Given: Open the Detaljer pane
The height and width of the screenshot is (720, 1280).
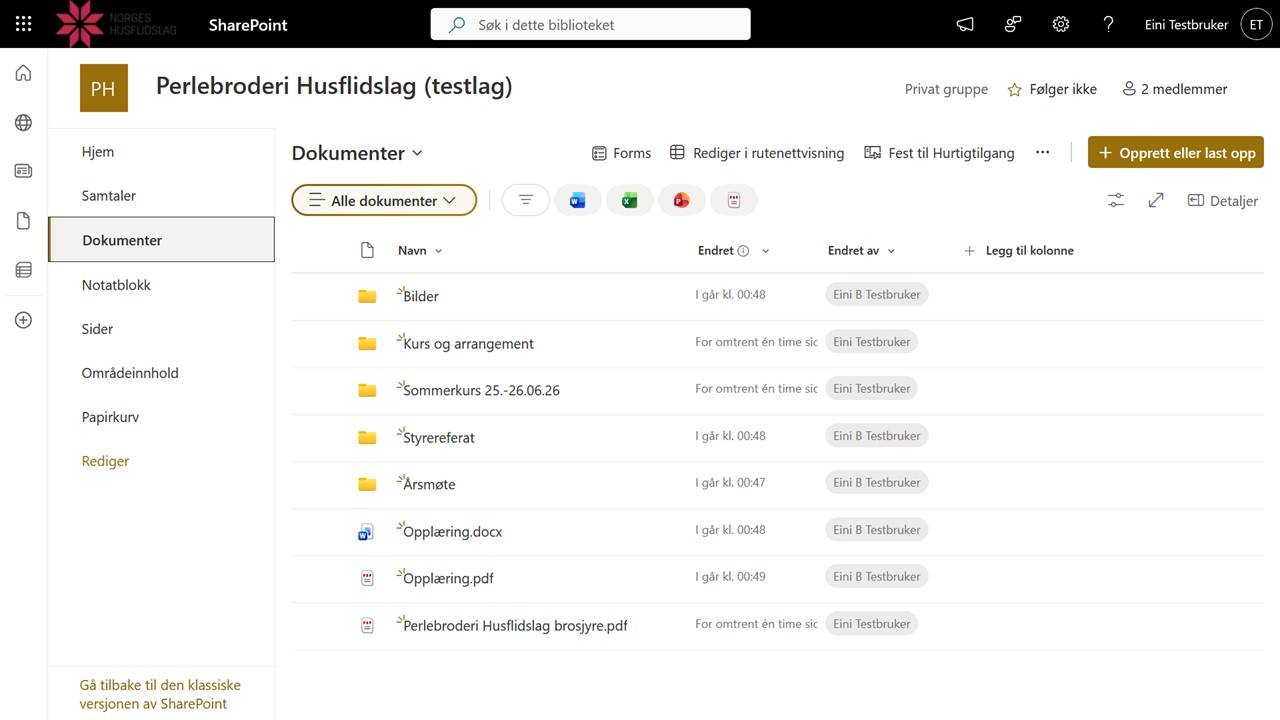Looking at the screenshot, I should tap(1222, 200).
